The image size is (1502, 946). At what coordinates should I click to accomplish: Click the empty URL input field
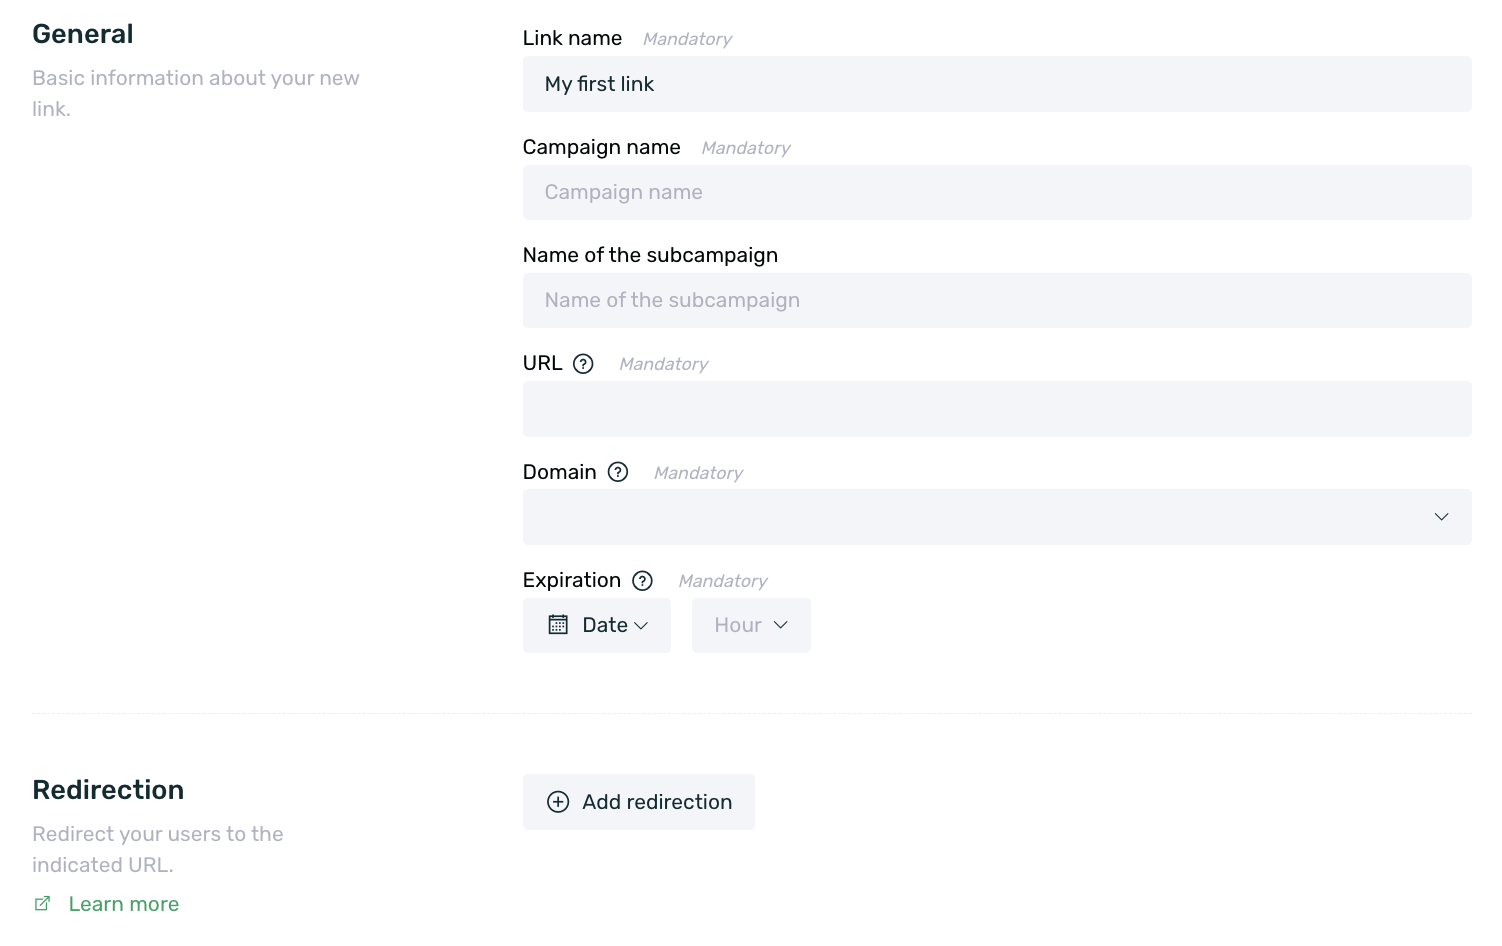997,409
